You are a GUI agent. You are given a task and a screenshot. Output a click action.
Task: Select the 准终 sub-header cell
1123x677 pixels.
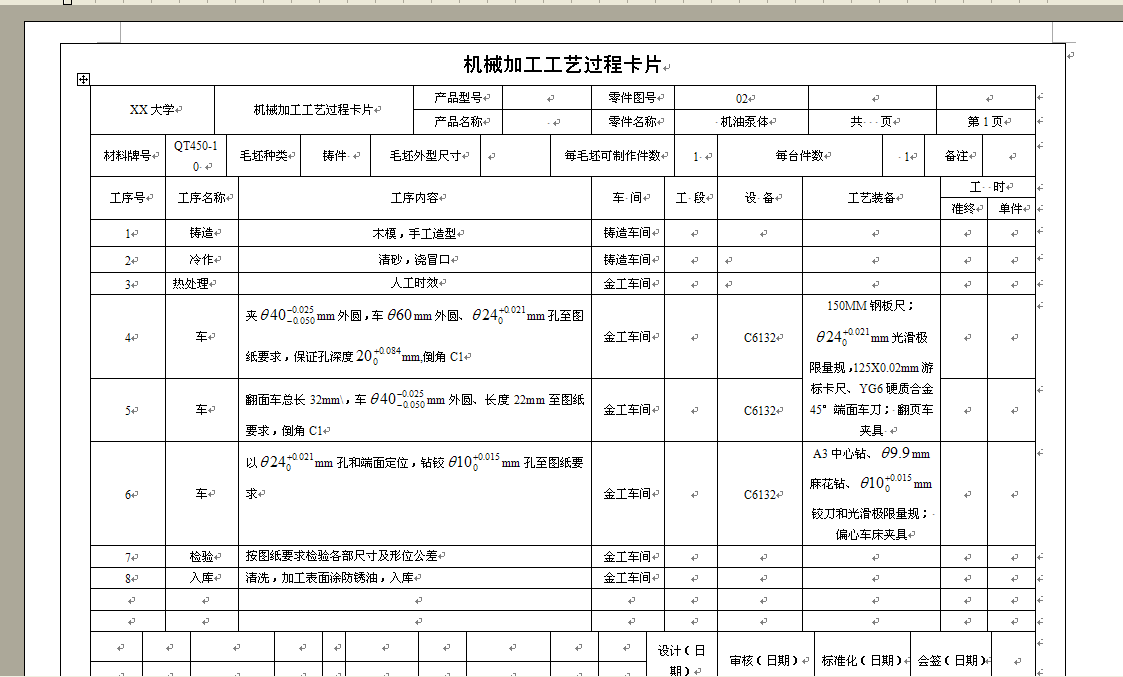point(964,208)
